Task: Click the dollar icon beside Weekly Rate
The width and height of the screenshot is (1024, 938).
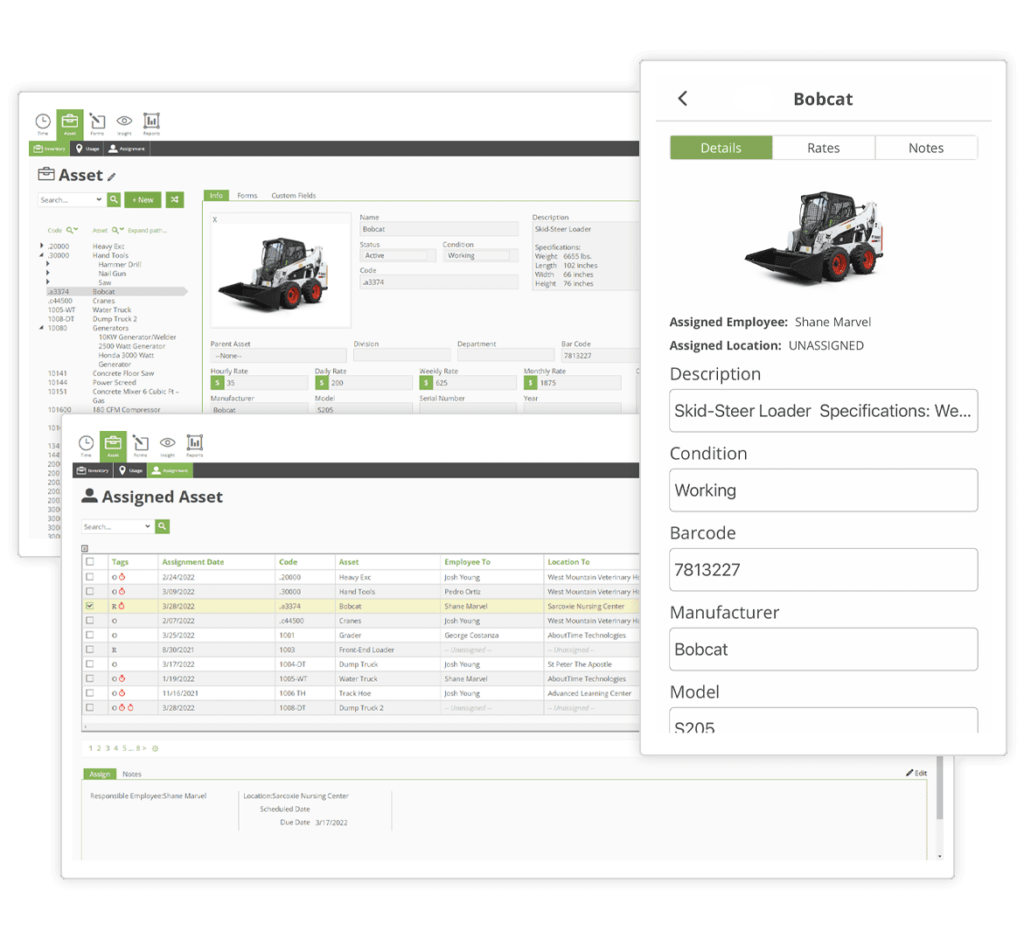Action: (426, 383)
